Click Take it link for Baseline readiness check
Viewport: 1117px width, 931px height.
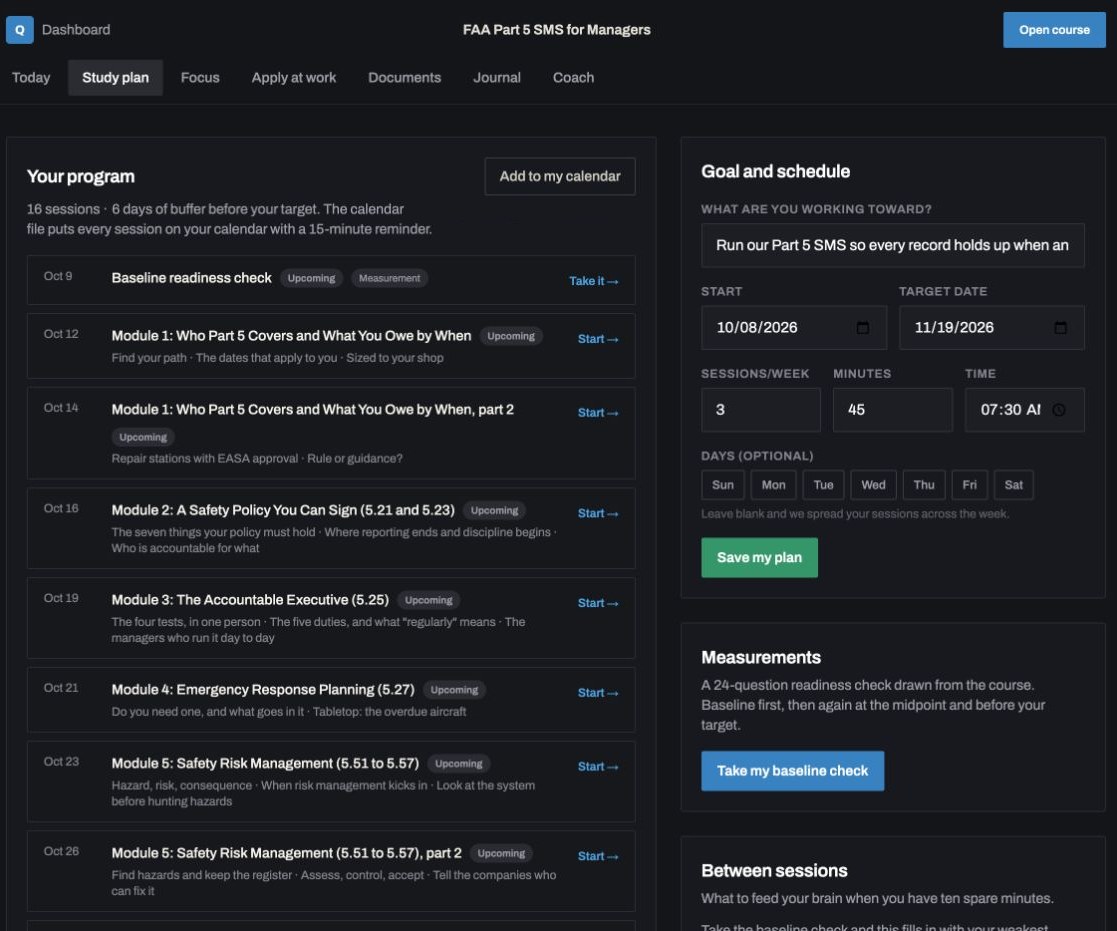pos(593,281)
